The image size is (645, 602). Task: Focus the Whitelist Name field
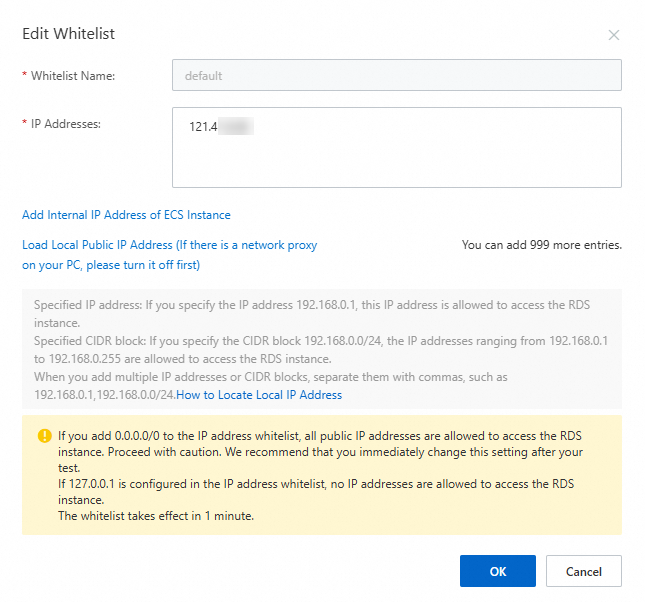point(396,75)
